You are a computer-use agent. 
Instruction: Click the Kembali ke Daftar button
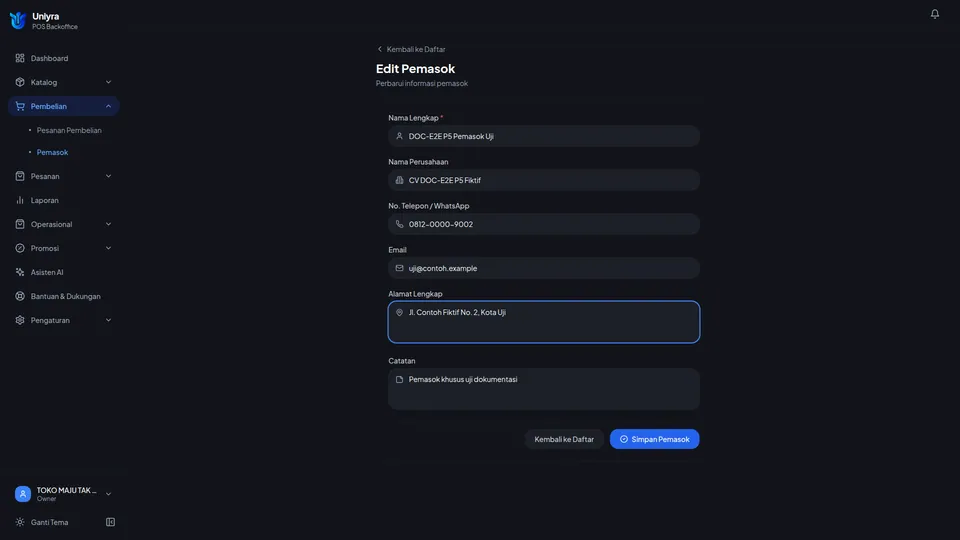tap(564, 439)
